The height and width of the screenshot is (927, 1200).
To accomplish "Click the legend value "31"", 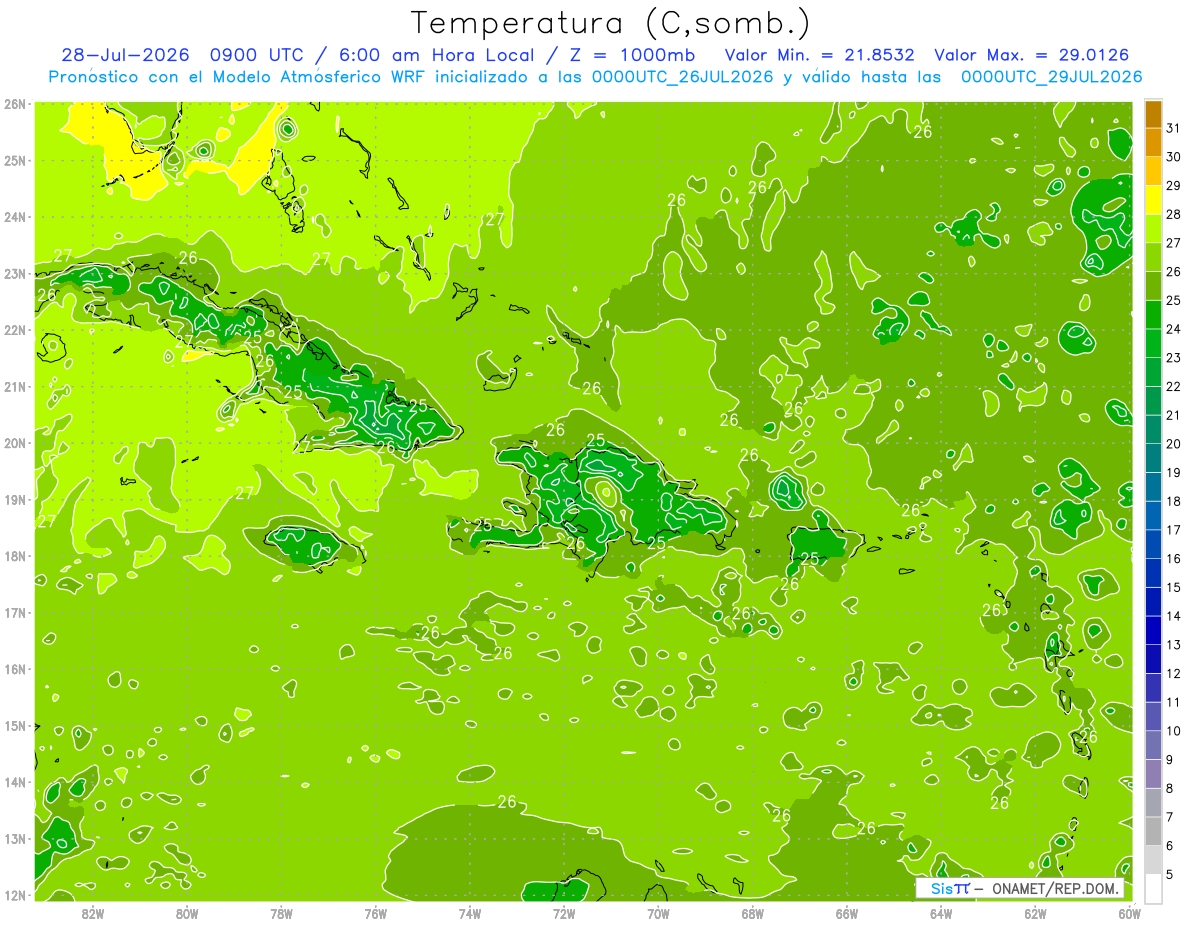I will click(1174, 128).
